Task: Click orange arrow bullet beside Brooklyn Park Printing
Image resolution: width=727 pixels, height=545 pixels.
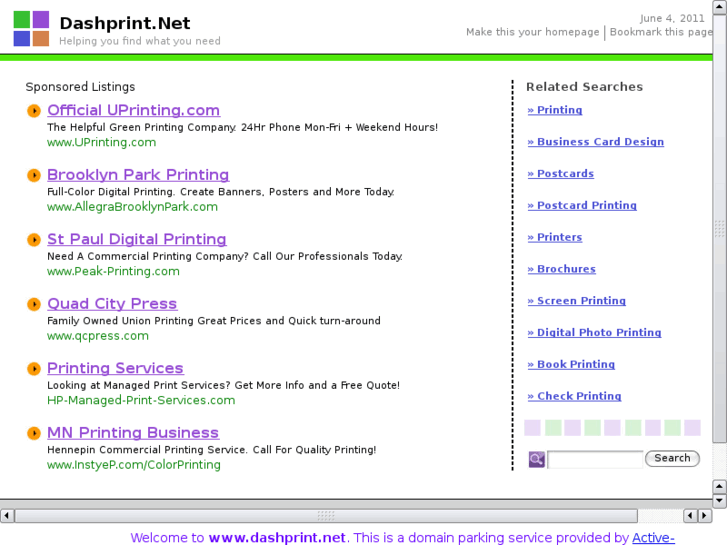Action: [34, 175]
